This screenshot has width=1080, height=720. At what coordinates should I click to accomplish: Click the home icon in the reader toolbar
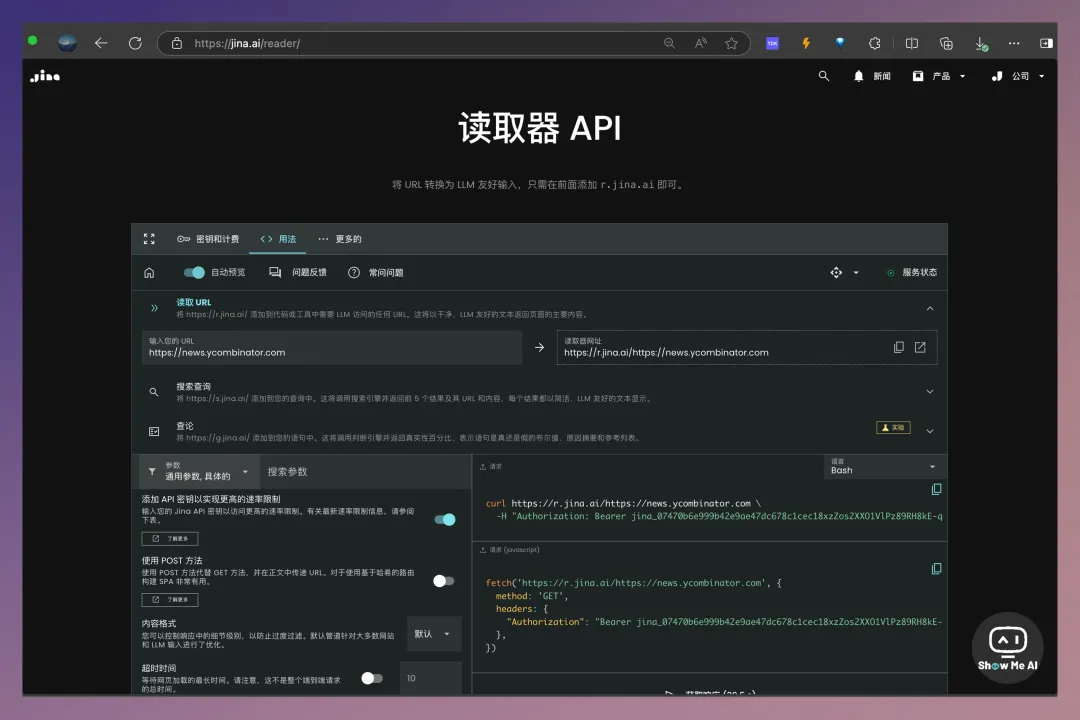[x=149, y=273]
